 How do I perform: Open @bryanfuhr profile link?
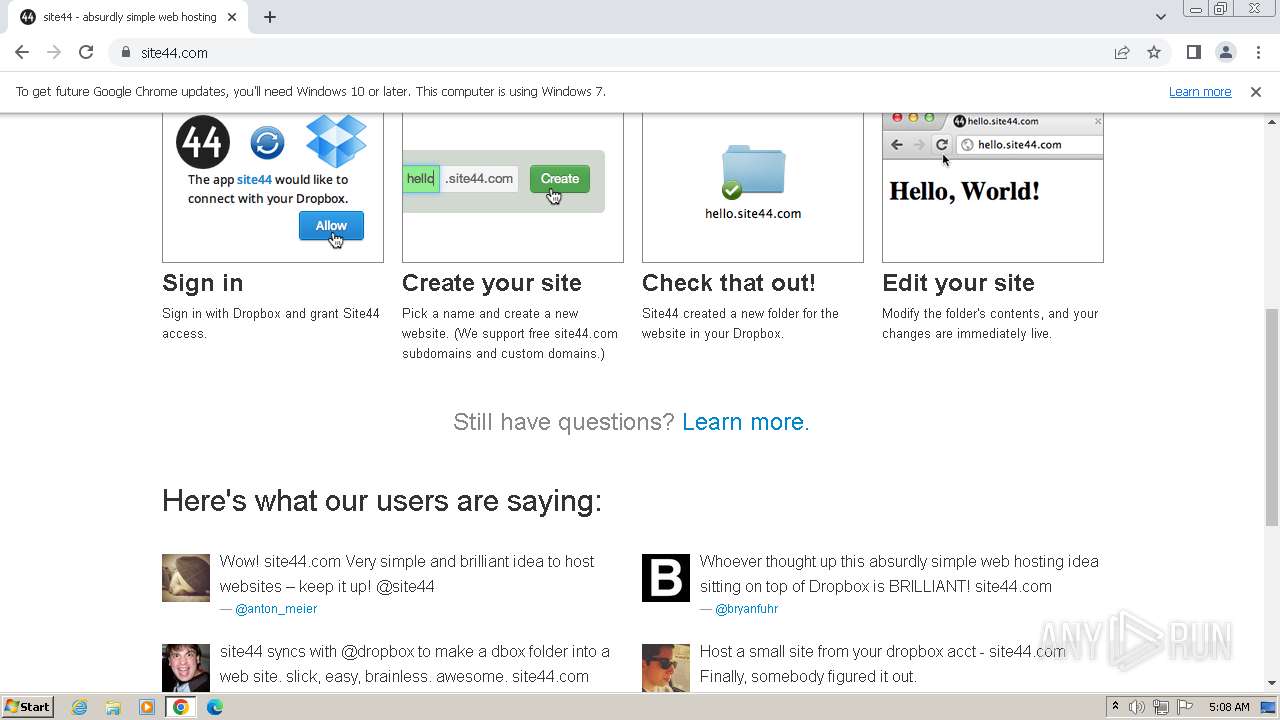(x=746, y=609)
